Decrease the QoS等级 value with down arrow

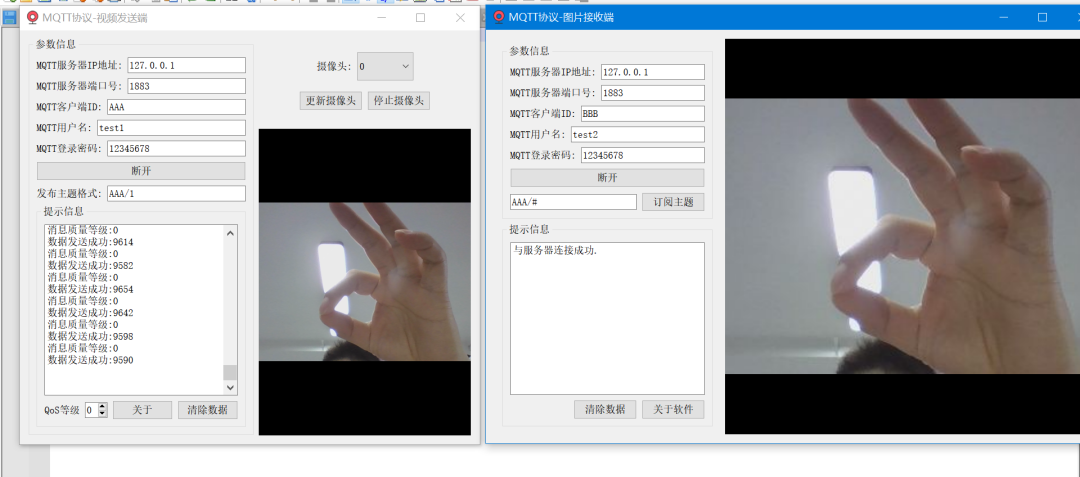(103, 414)
